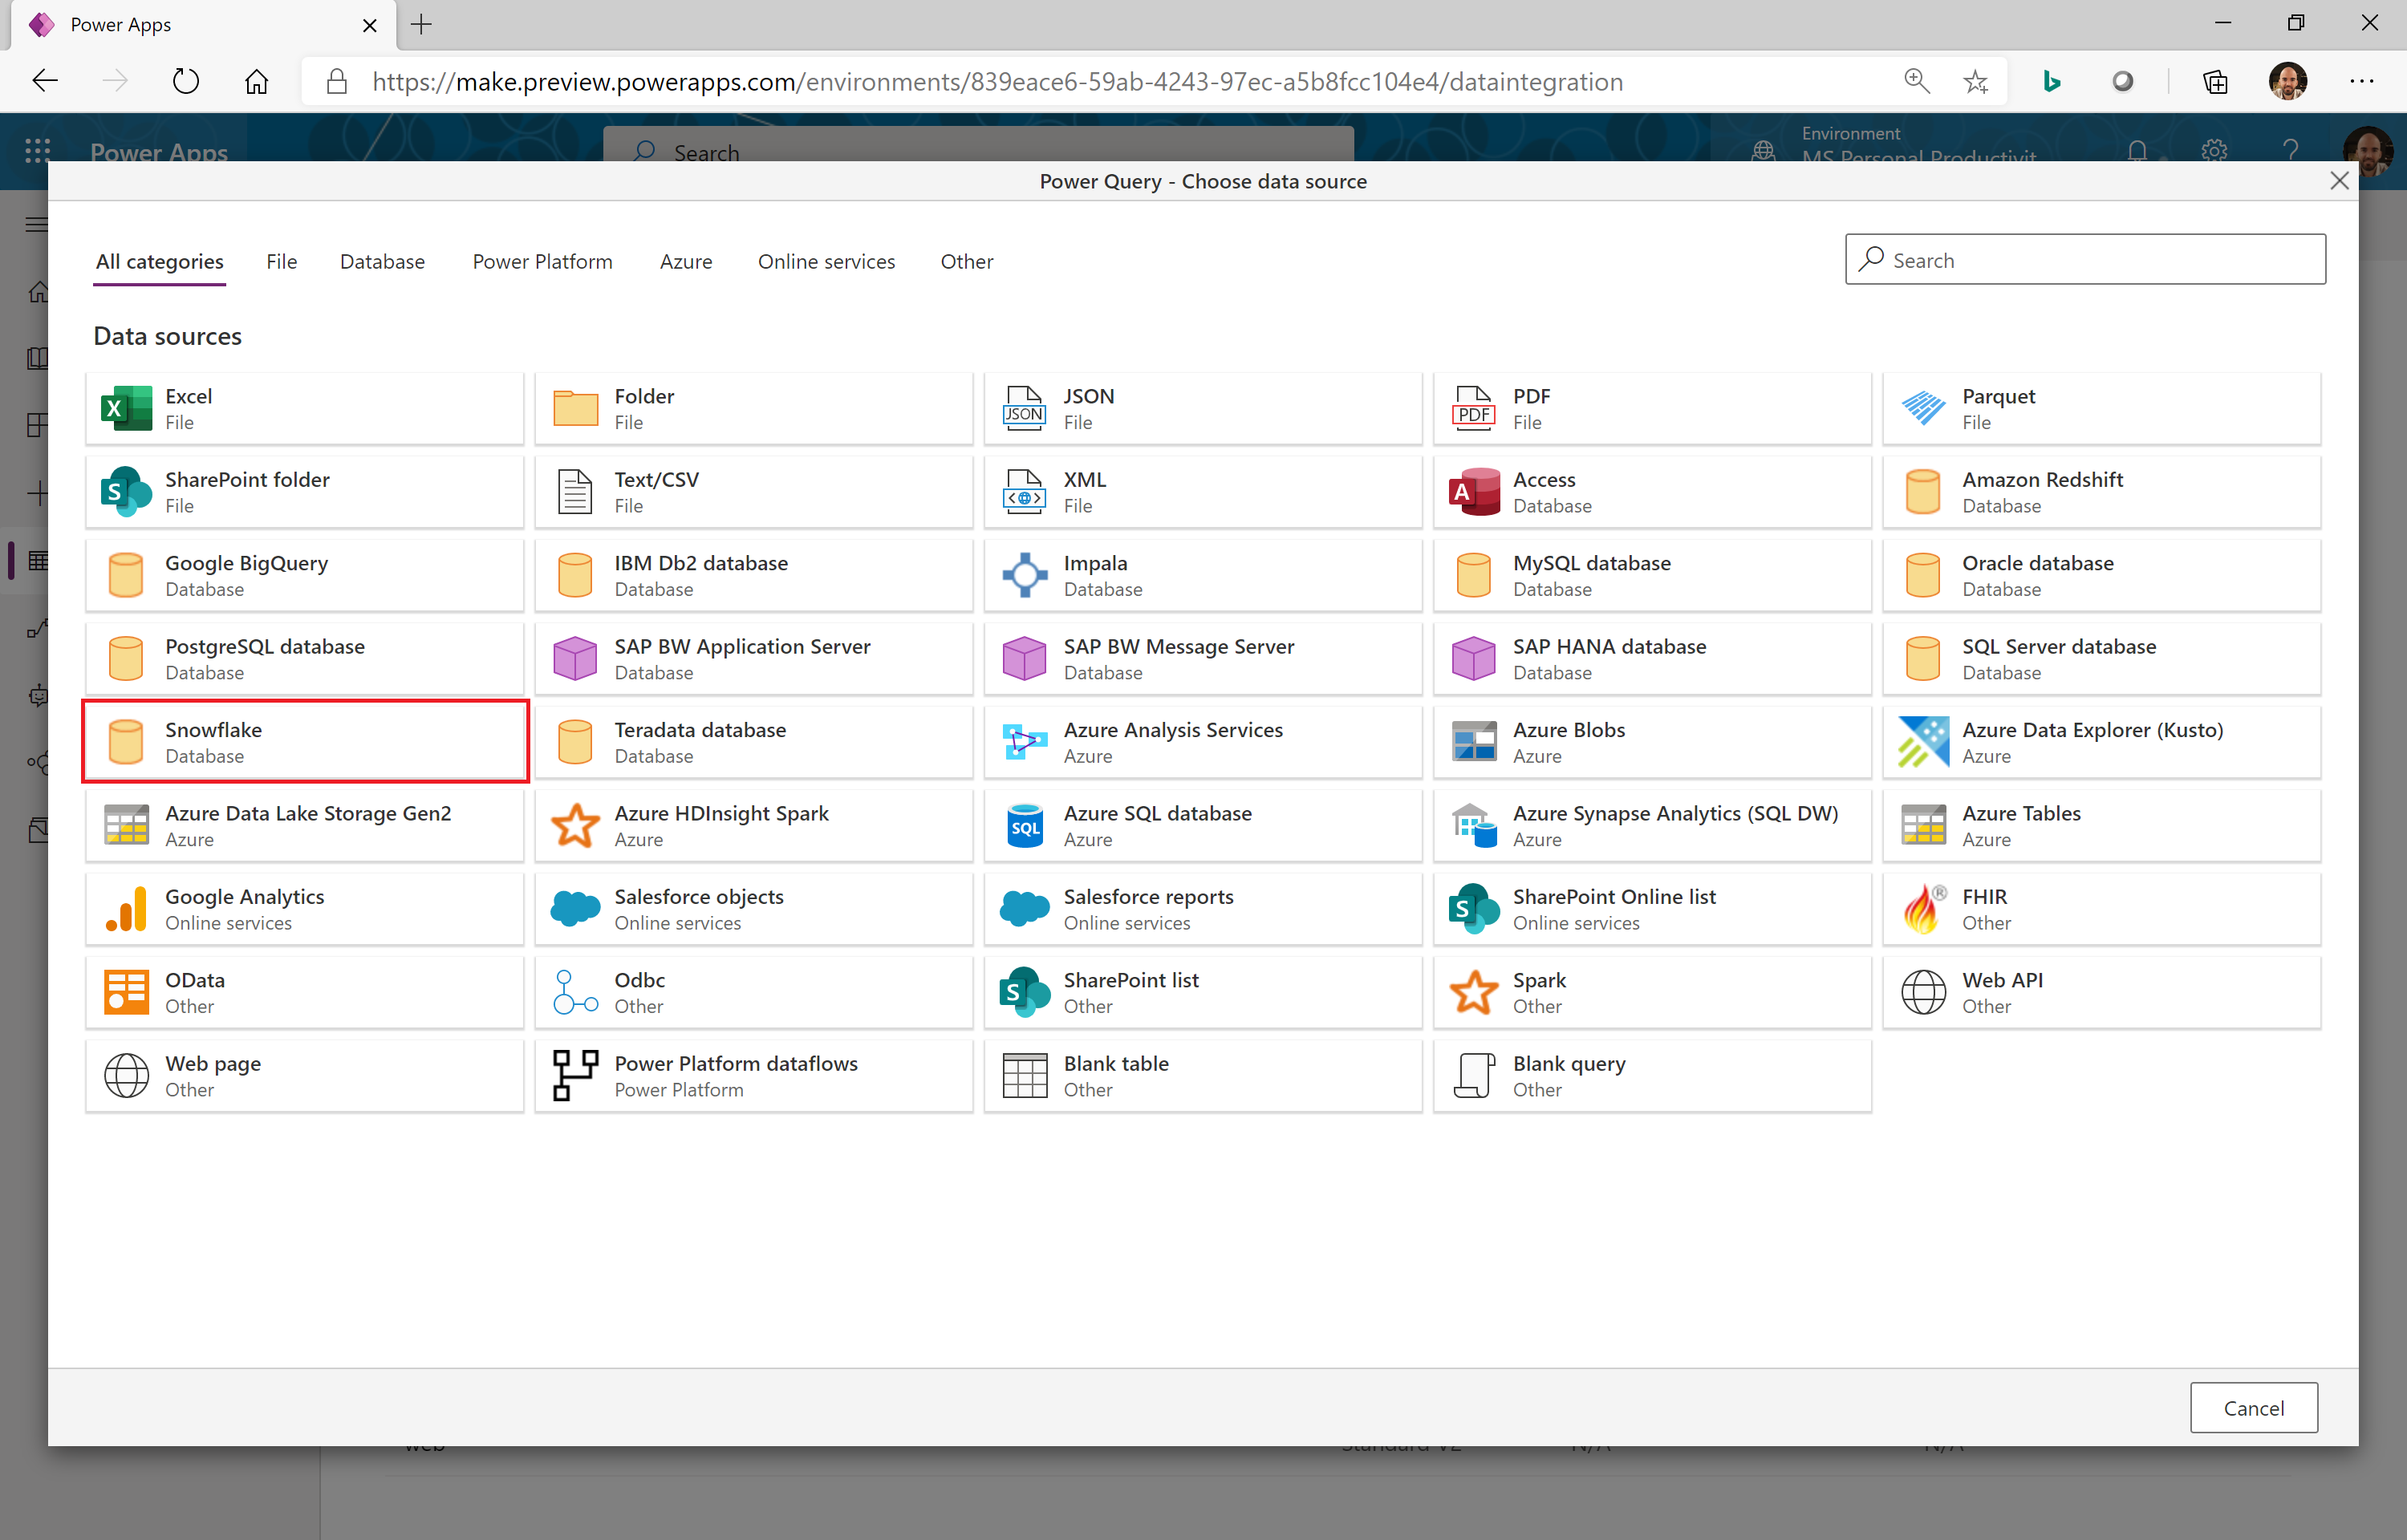Select the Azure Data Explorer (Kusto) icon
This screenshot has width=2407, height=1540.
pos(1923,742)
